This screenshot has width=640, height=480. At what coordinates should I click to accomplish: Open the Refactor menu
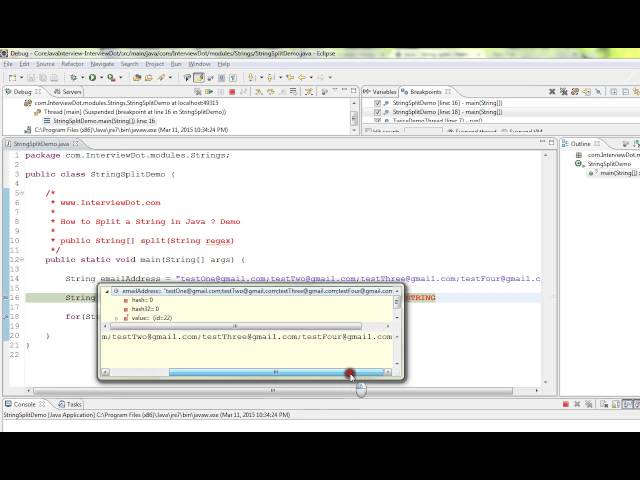(x=72, y=64)
